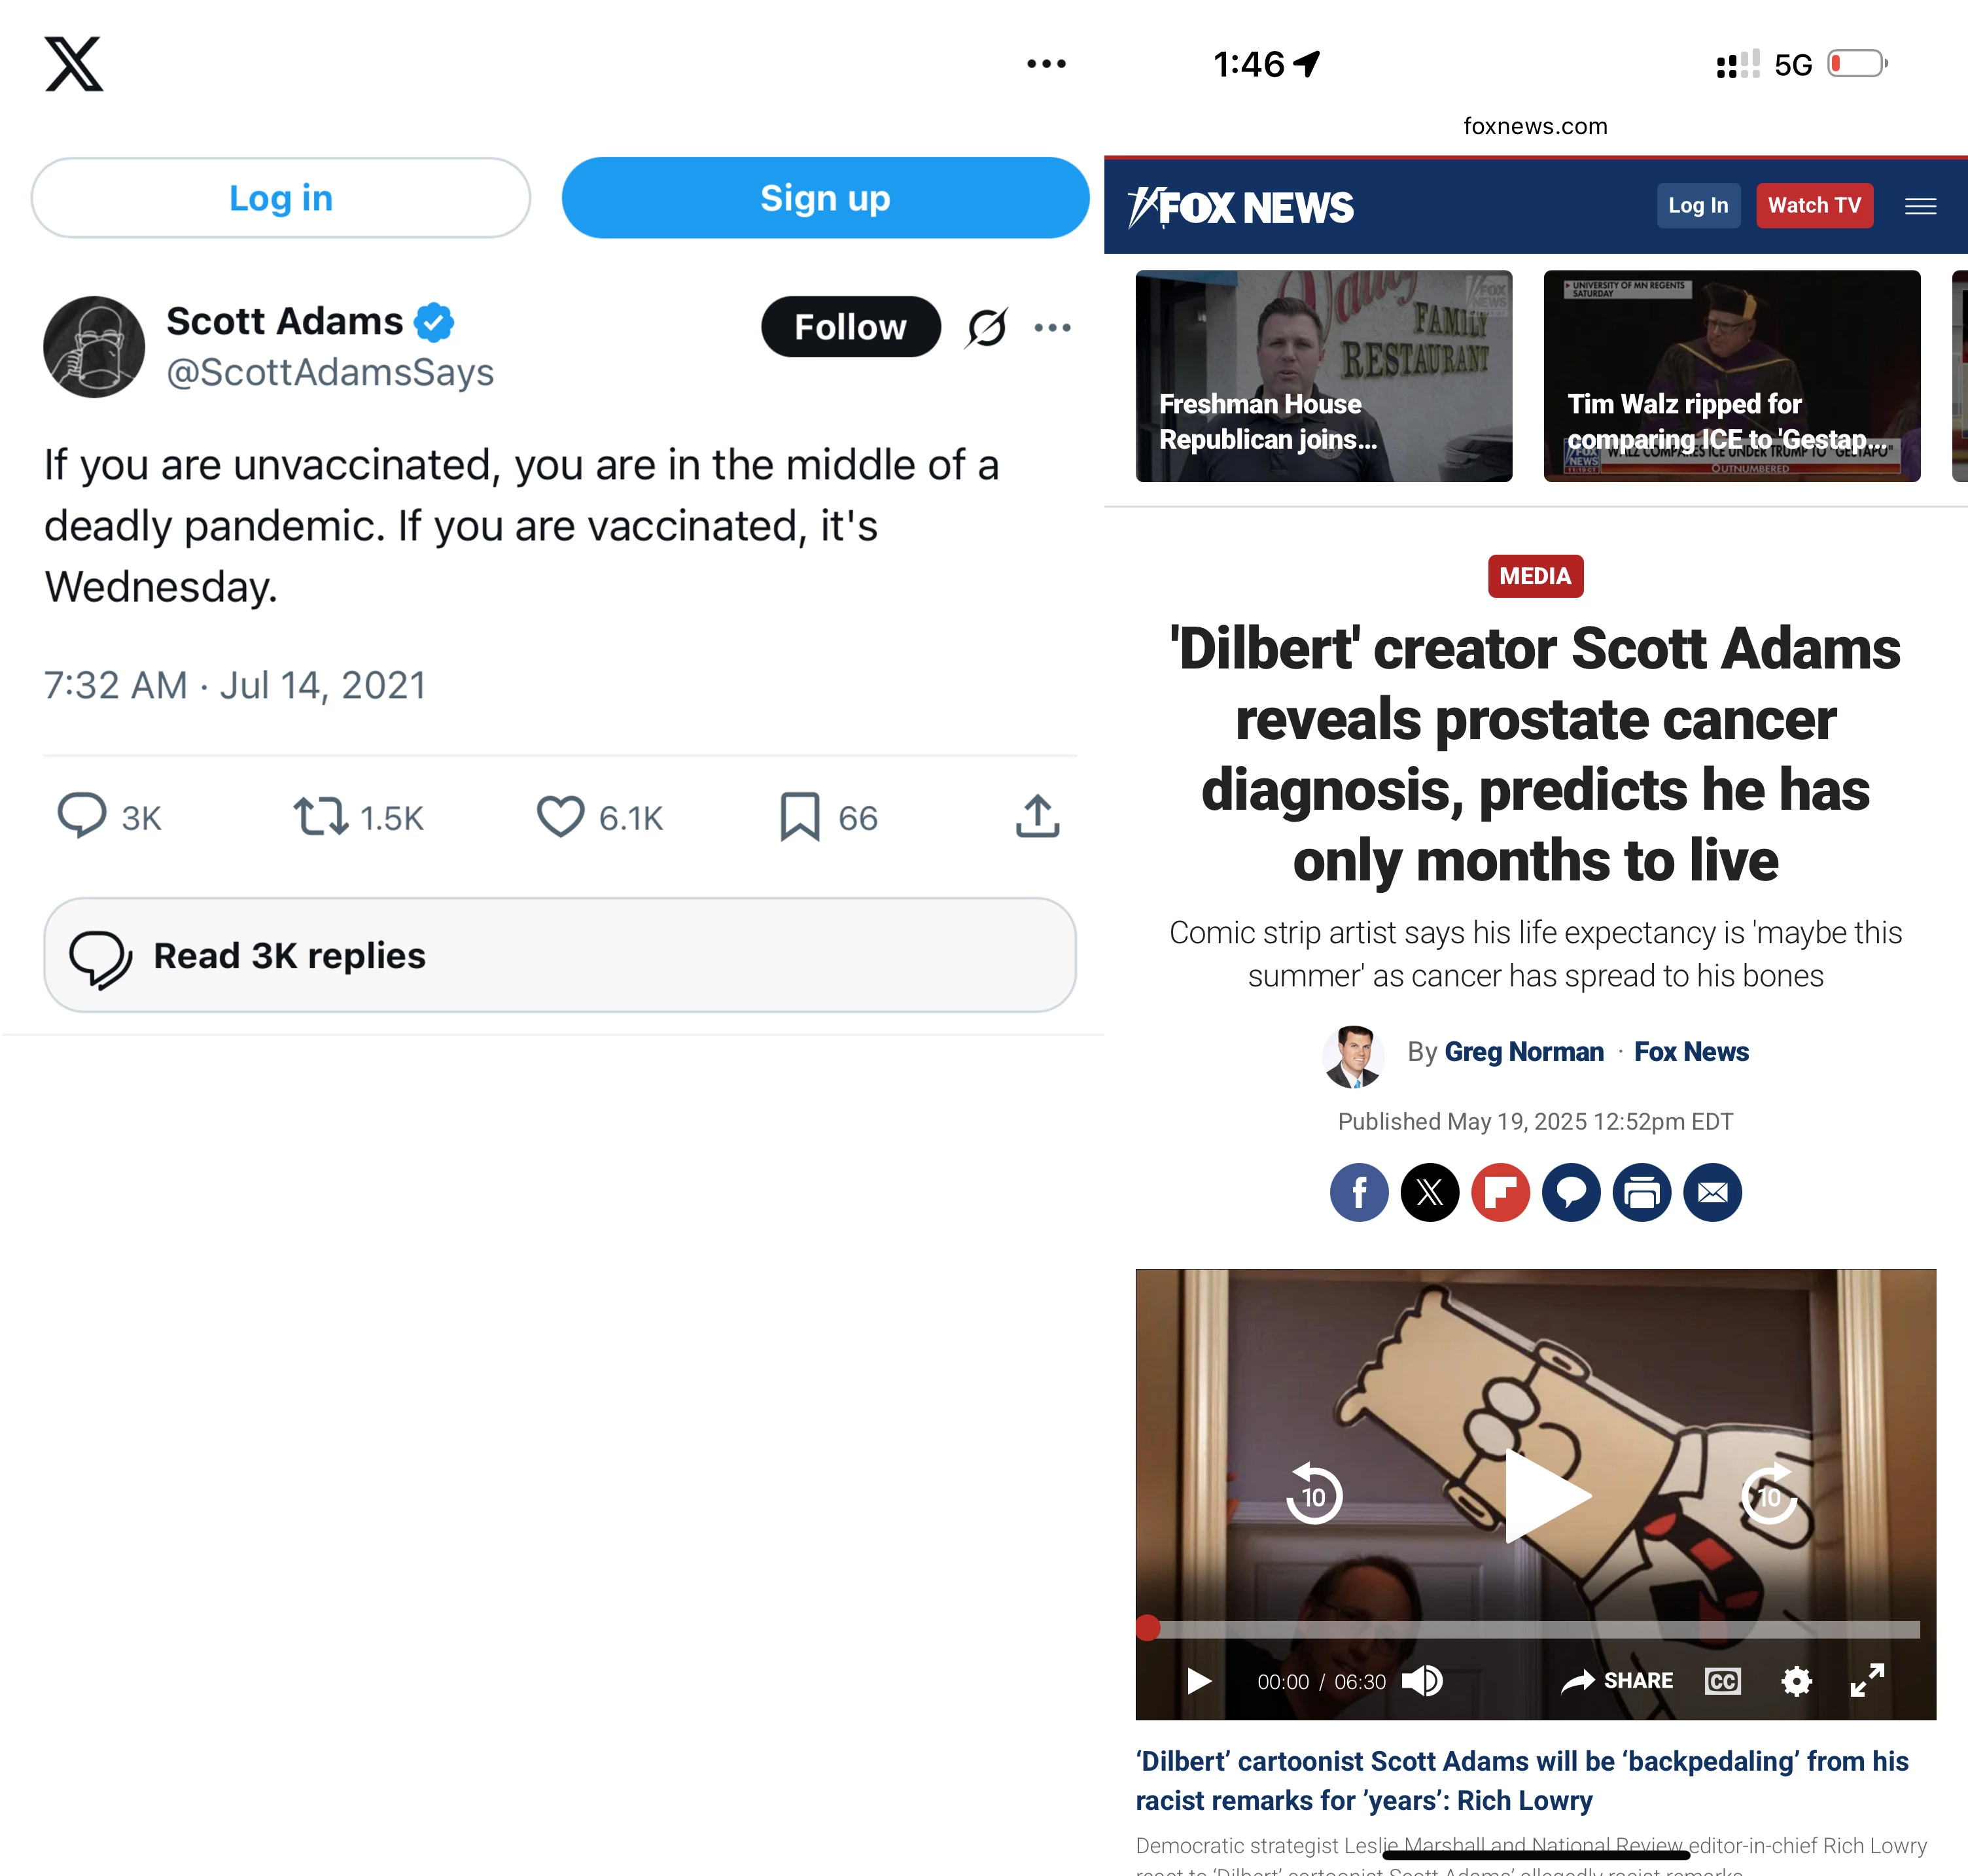The image size is (1968, 1876).
Task: Bookmark the tweet with bookmark icon
Action: 800,817
